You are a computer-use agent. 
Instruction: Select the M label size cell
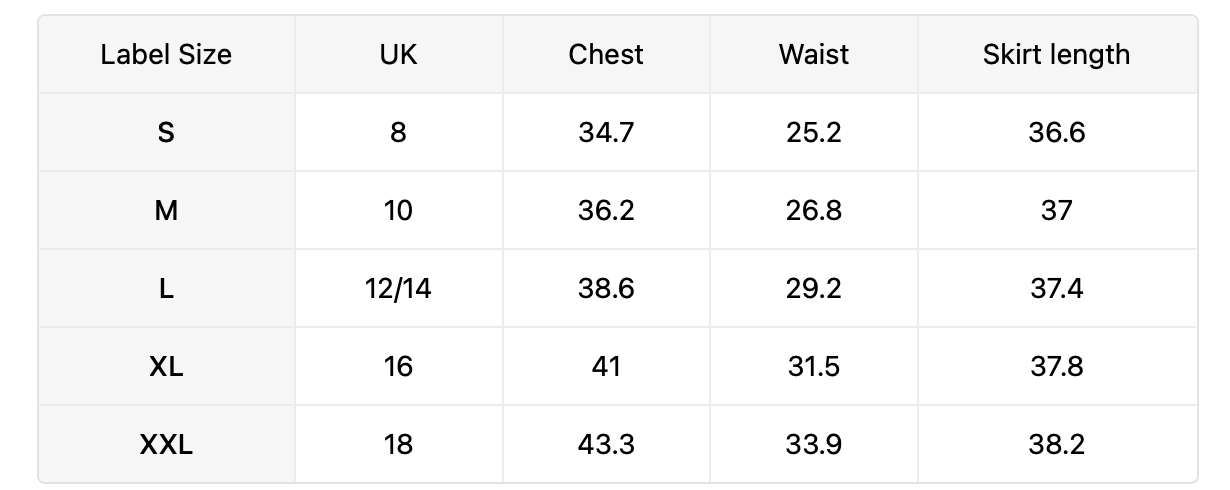[166, 210]
